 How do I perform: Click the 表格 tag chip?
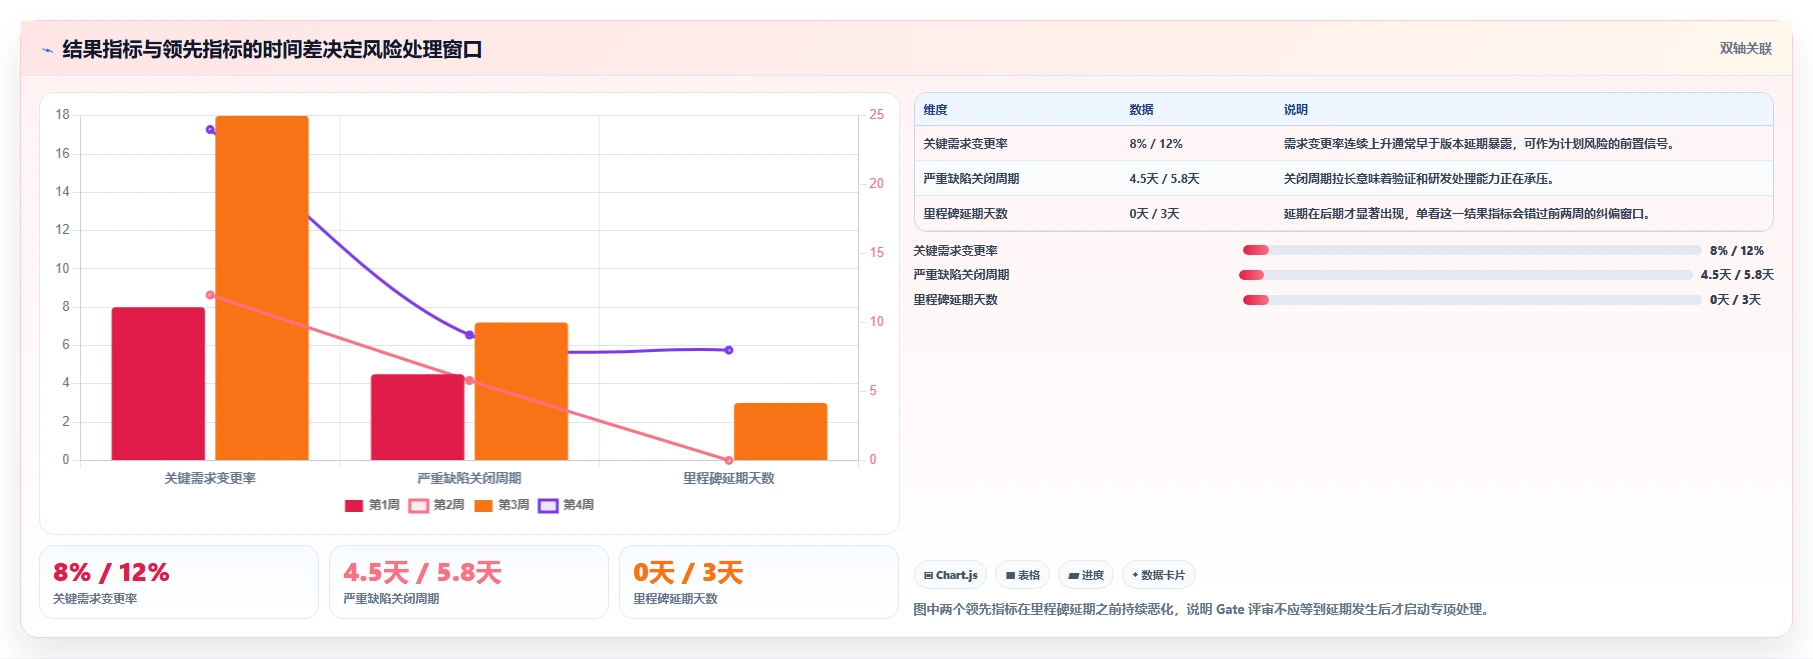pyautogui.click(x=1022, y=575)
